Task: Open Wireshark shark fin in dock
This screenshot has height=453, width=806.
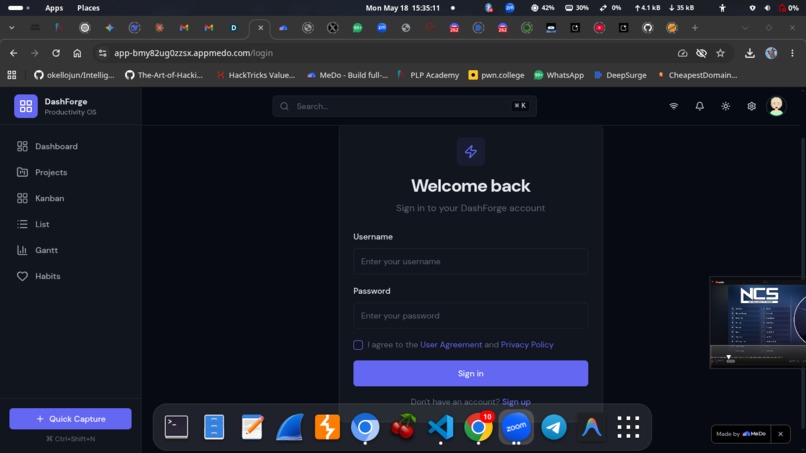Action: click(x=289, y=427)
